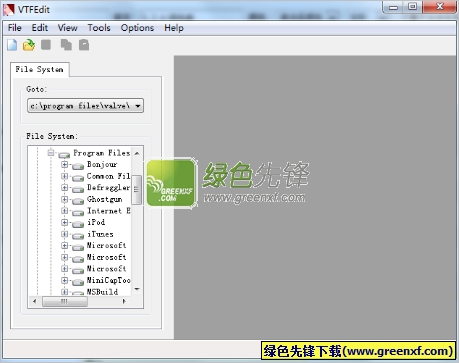The width and height of the screenshot is (459, 363).
Task: Maximize the VTFEdit window
Action: pyautogui.click(x=413, y=7)
